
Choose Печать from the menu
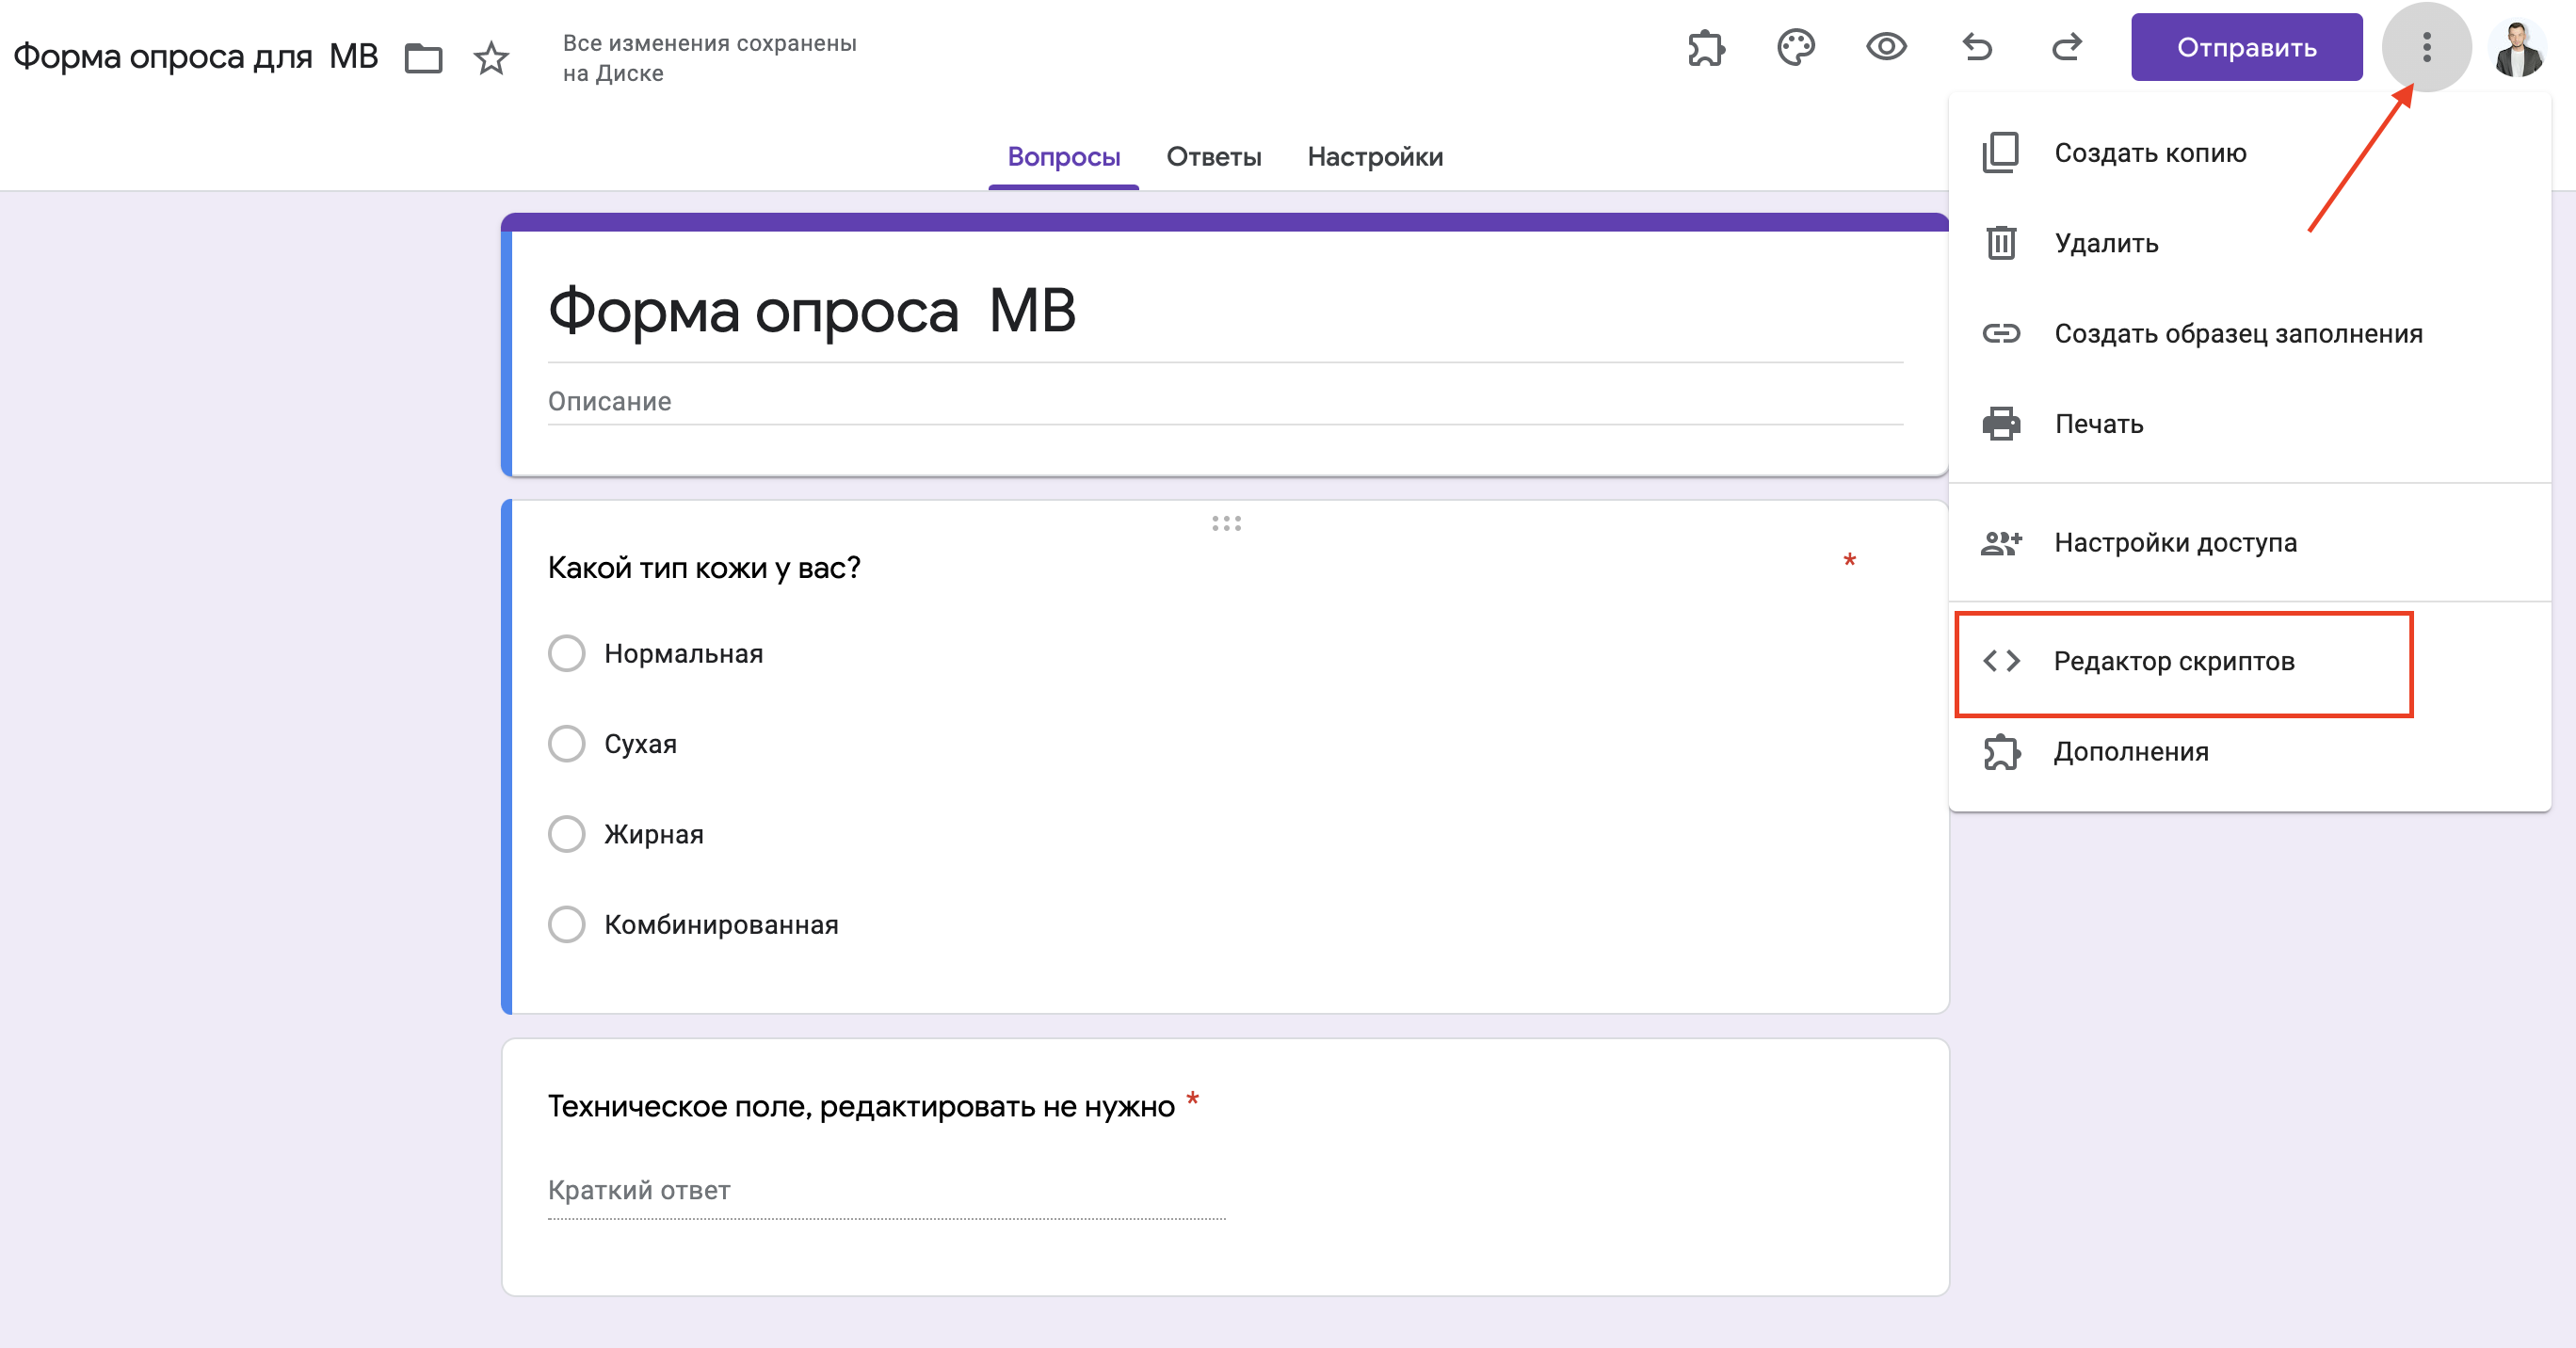click(x=2249, y=424)
